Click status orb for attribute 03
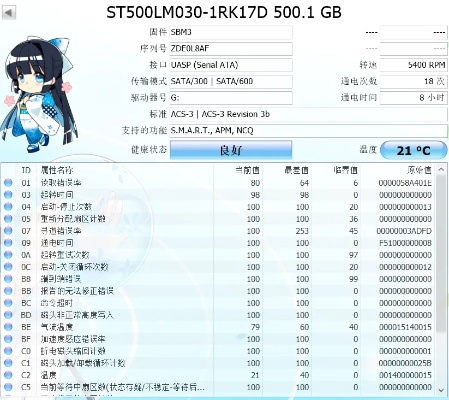The width and height of the screenshot is (449, 400). (x=8, y=195)
